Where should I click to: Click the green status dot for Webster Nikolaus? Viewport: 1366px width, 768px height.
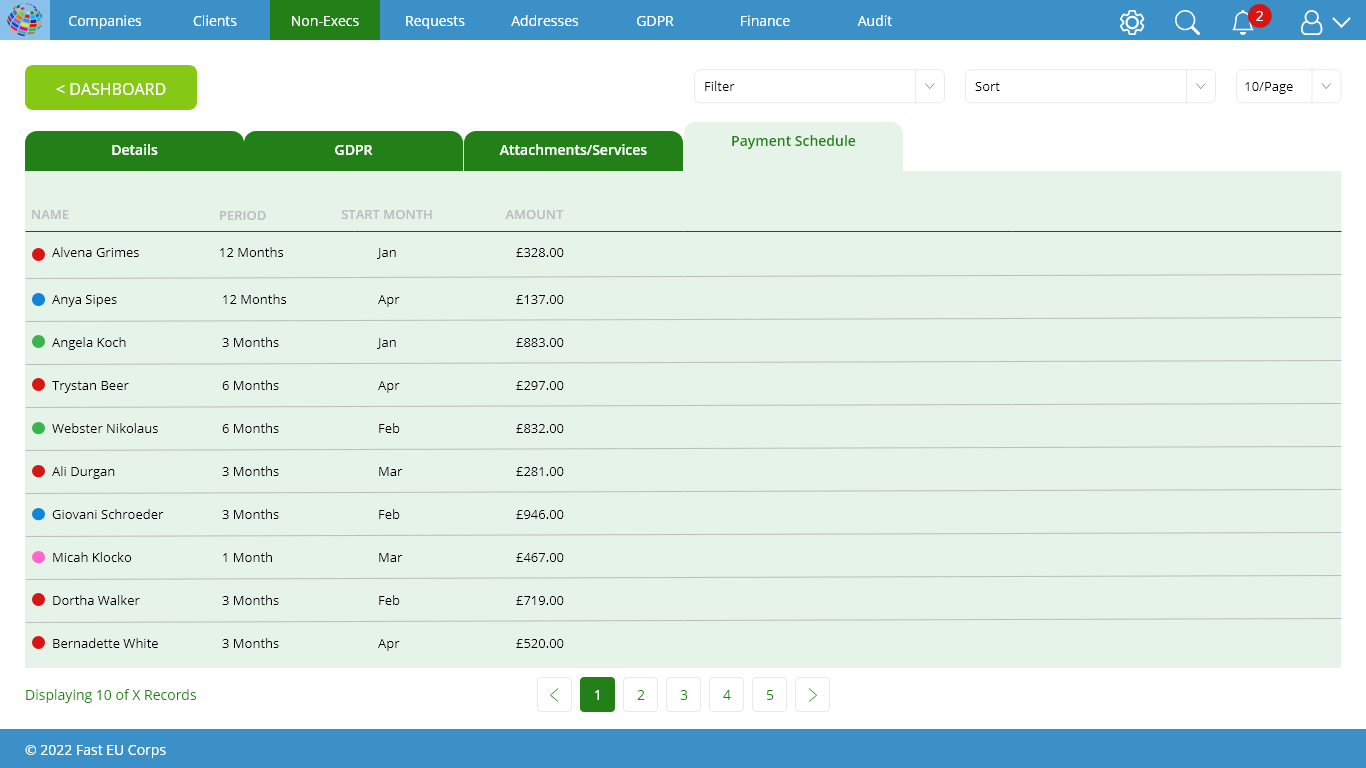click(39, 428)
